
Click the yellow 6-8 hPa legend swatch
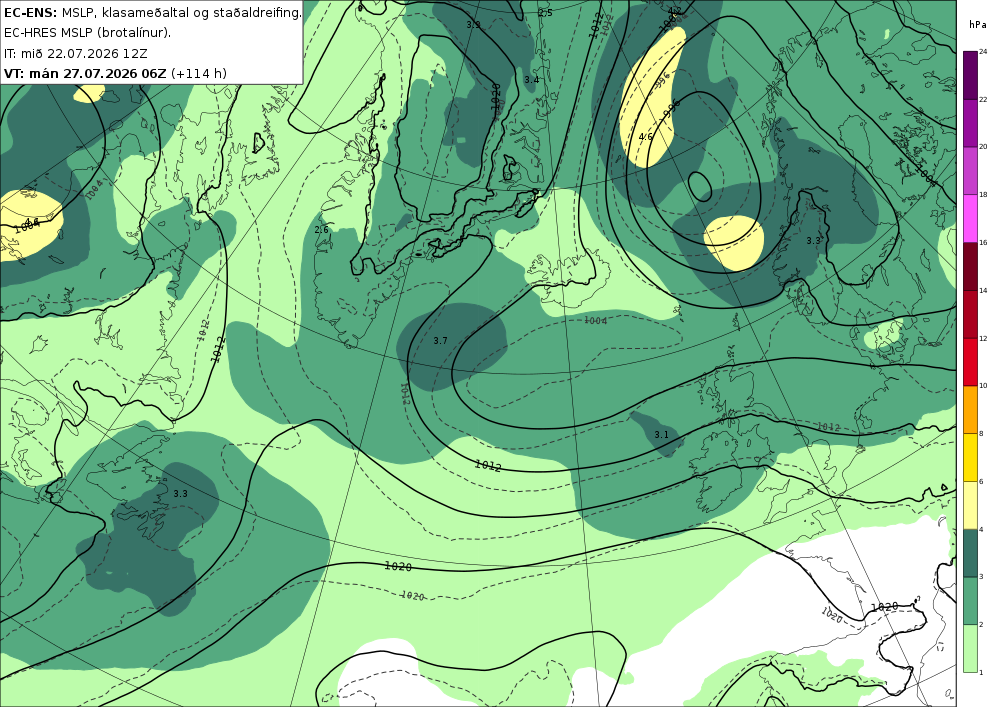(x=970, y=458)
